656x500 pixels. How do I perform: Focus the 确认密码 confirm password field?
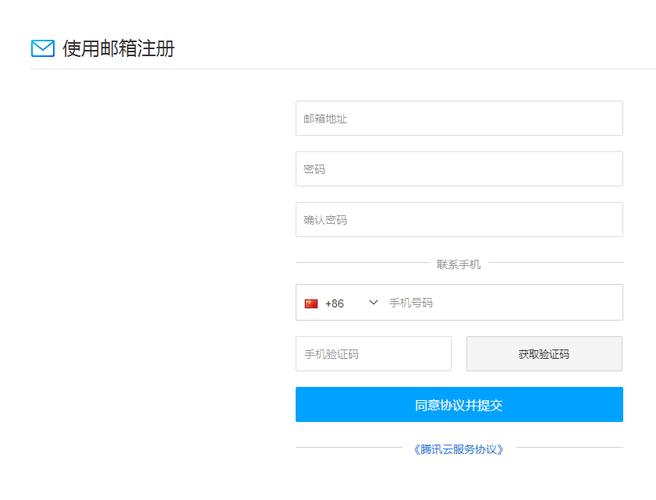click(x=459, y=220)
